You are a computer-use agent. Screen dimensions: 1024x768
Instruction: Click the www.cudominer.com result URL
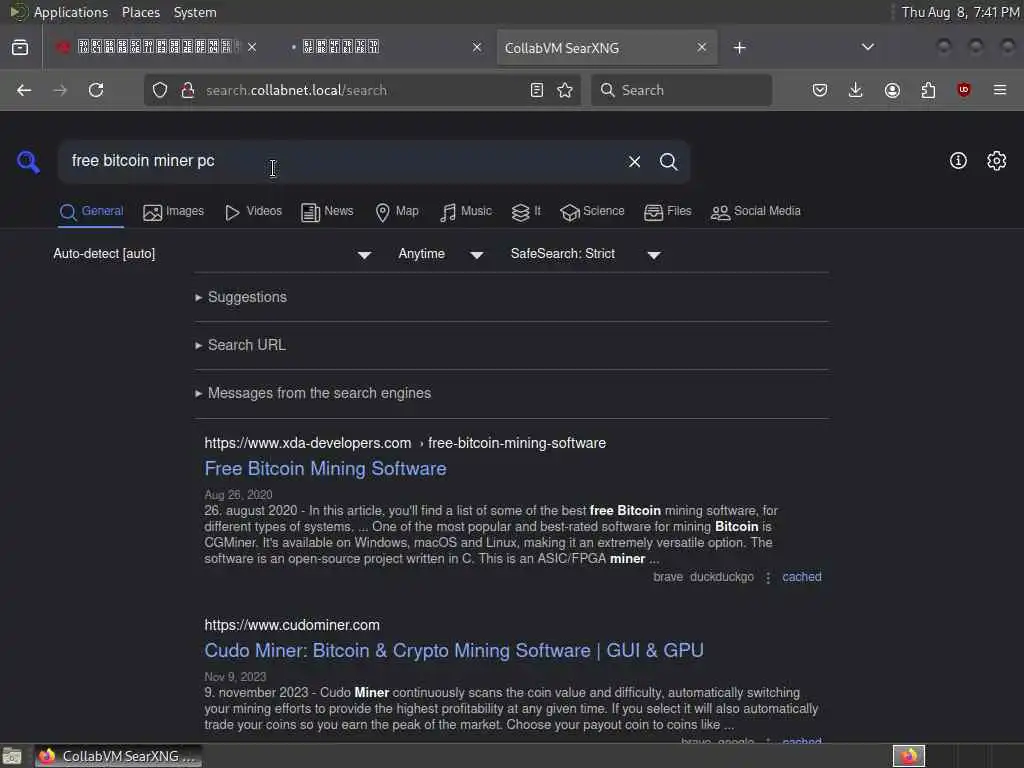[x=292, y=625]
